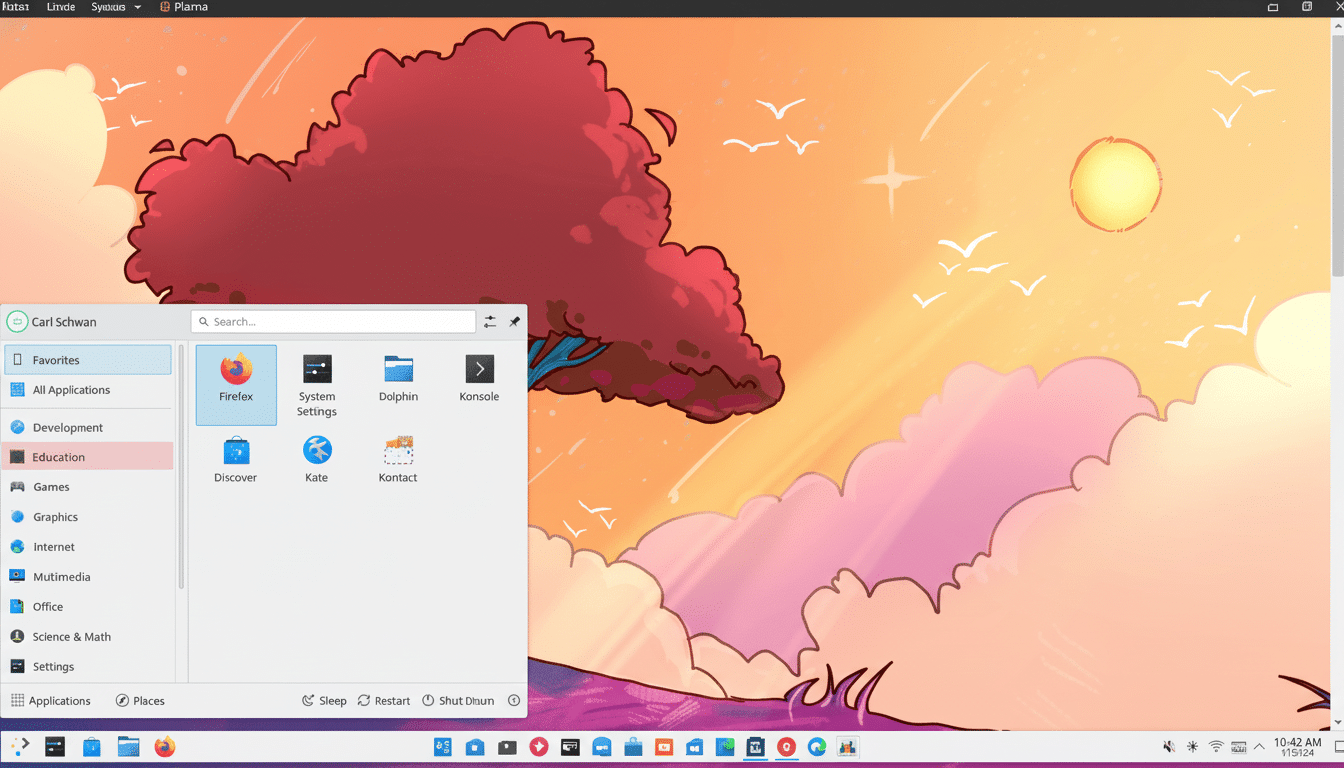This screenshot has width=1344, height=768.
Task: Click the Shut Down button
Action: (458, 700)
